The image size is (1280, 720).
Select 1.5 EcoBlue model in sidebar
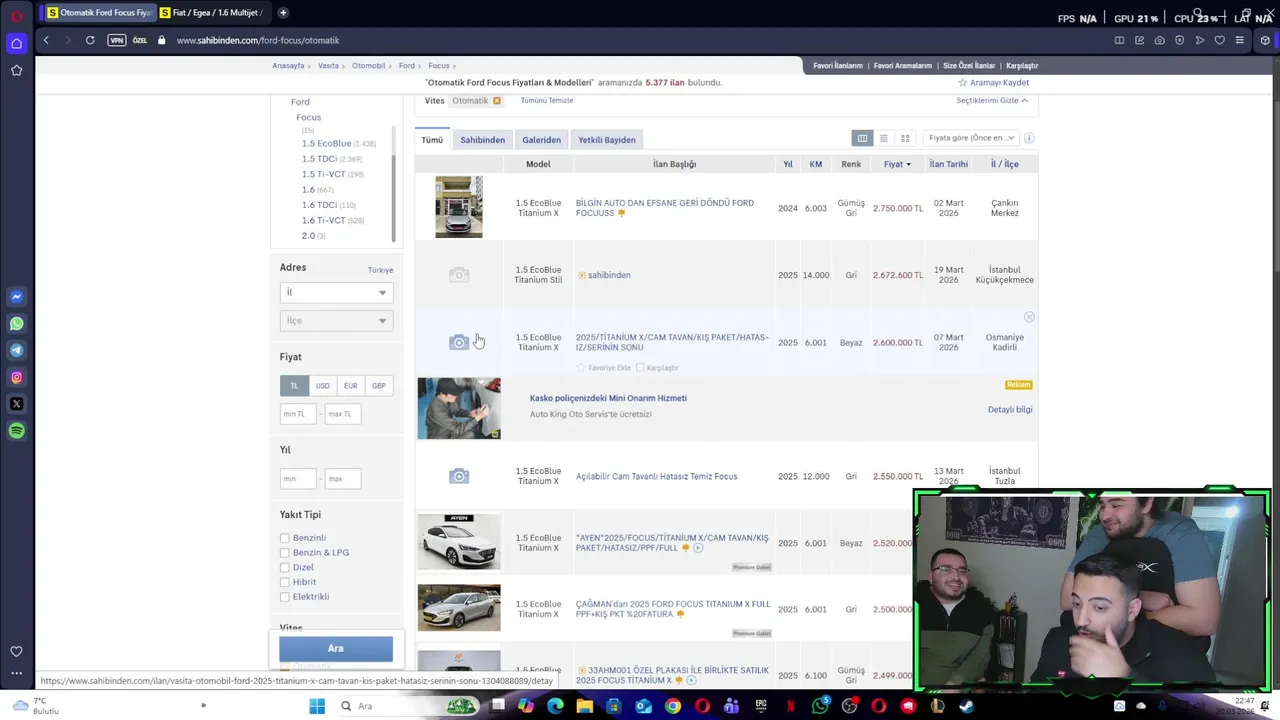326,144
